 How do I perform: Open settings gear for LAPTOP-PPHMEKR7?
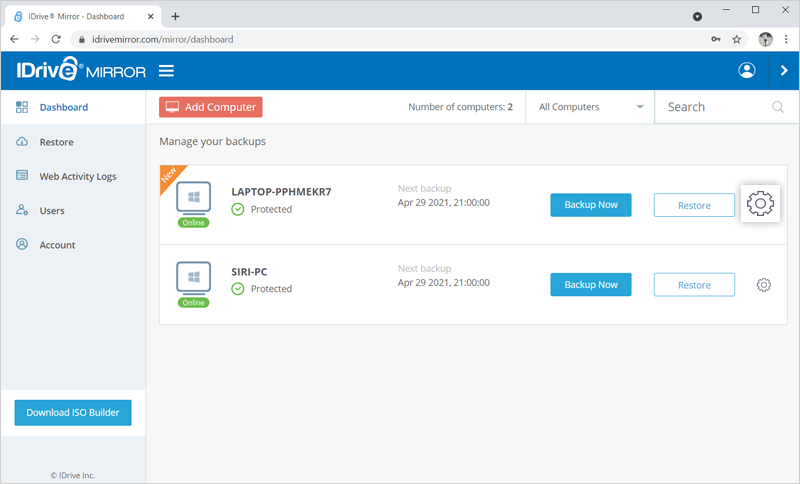760,203
